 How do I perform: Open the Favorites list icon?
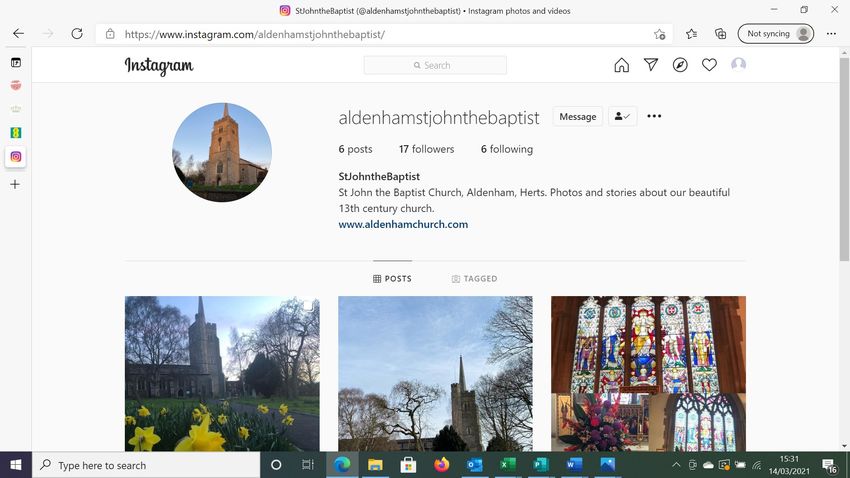point(691,34)
